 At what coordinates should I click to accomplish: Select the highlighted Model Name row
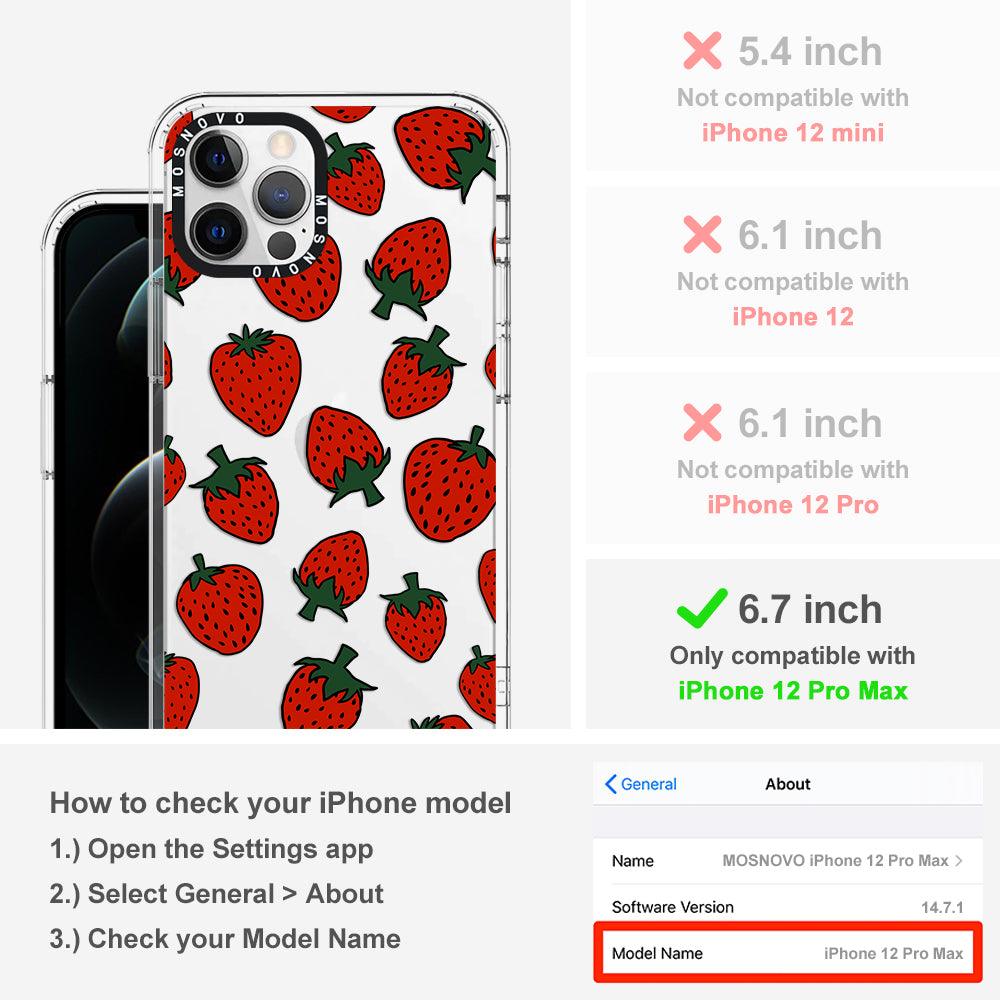pyautogui.click(x=788, y=953)
